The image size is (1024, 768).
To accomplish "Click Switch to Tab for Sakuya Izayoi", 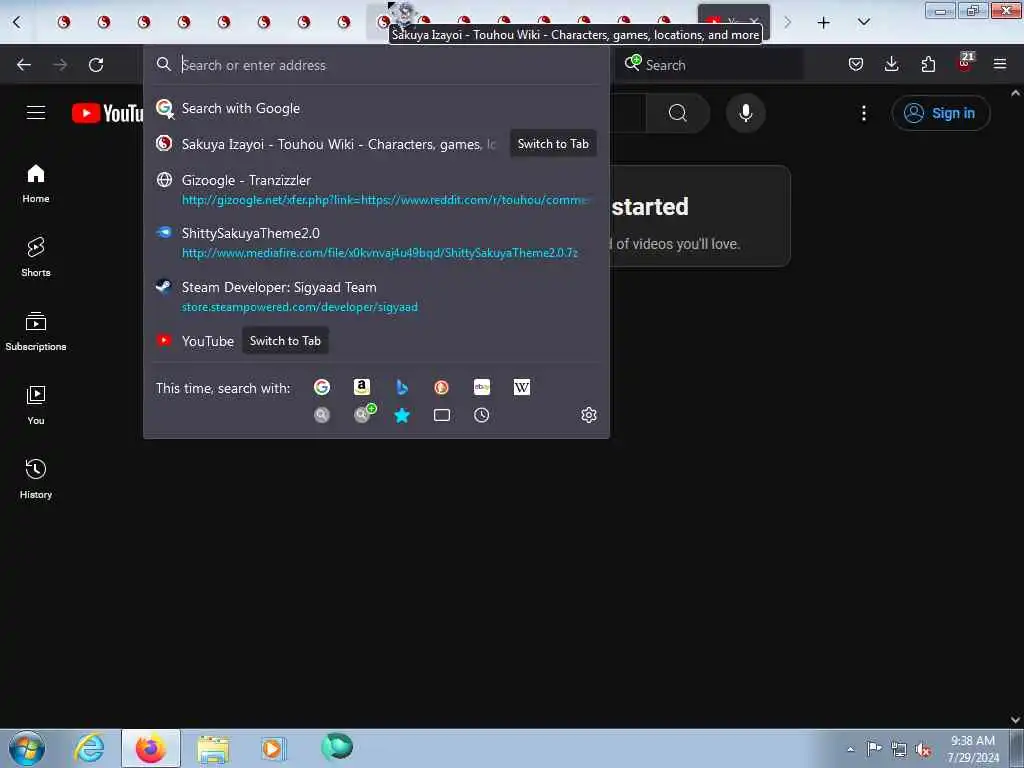I will tap(553, 144).
